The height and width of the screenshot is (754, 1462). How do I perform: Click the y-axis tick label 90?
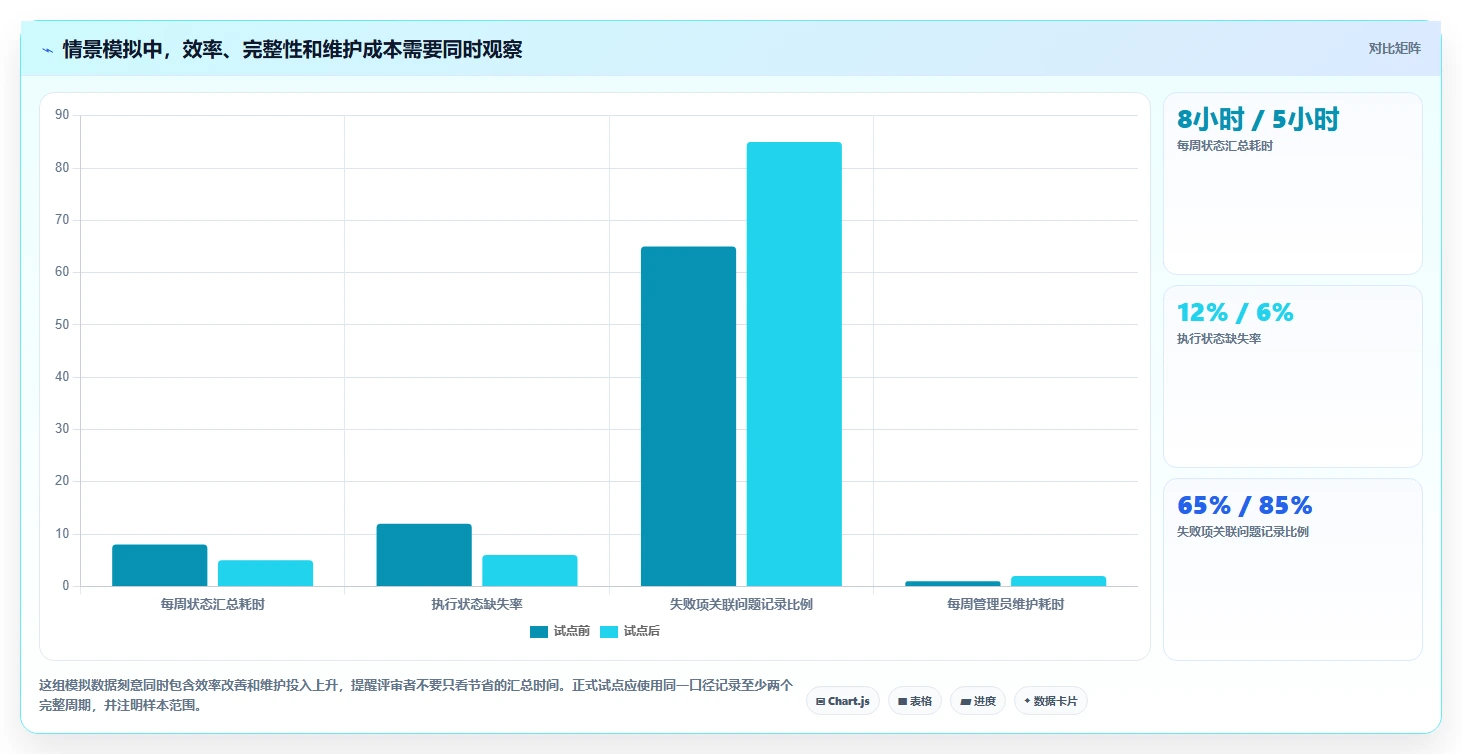pos(62,115)
